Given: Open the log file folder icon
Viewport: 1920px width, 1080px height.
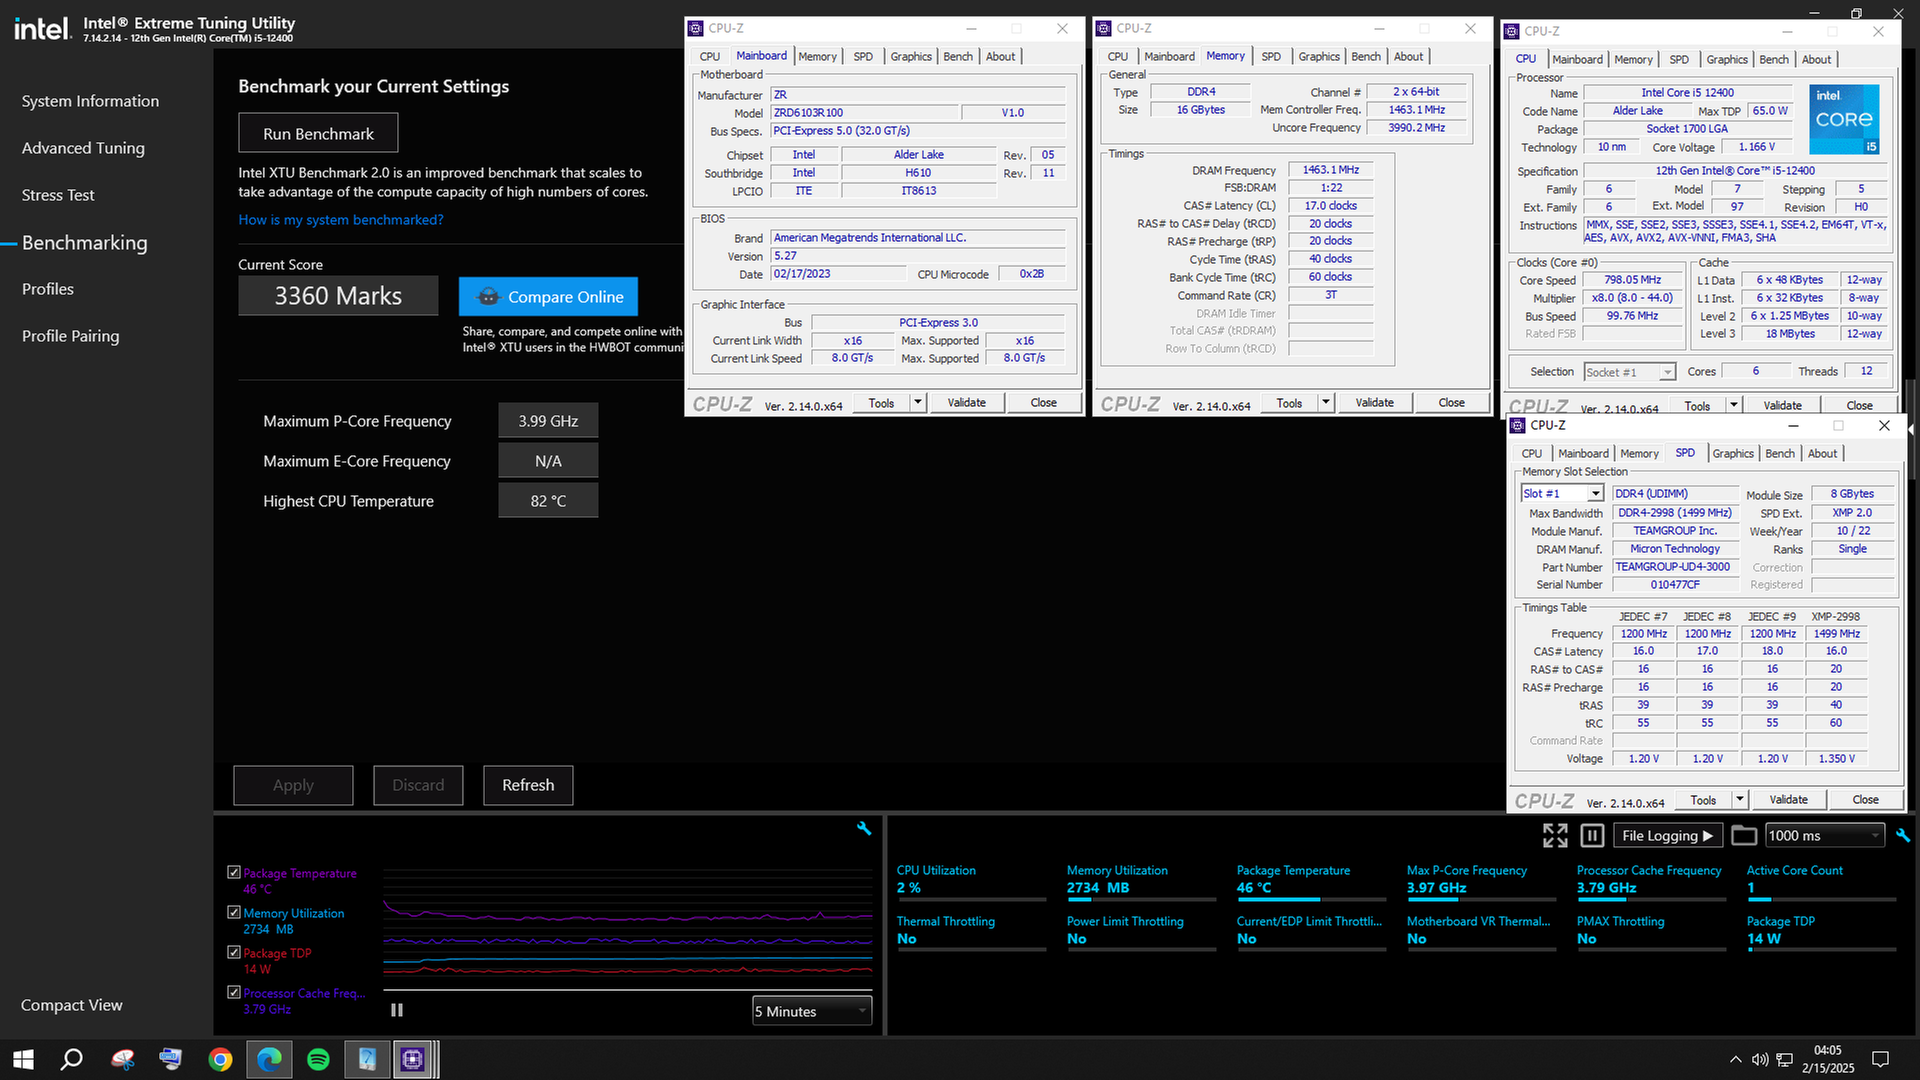Looking at the screenshot, I should pos(1744,835).
